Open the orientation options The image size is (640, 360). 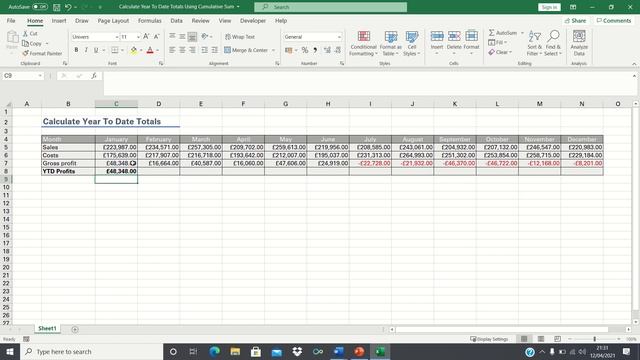coord(207,36)
